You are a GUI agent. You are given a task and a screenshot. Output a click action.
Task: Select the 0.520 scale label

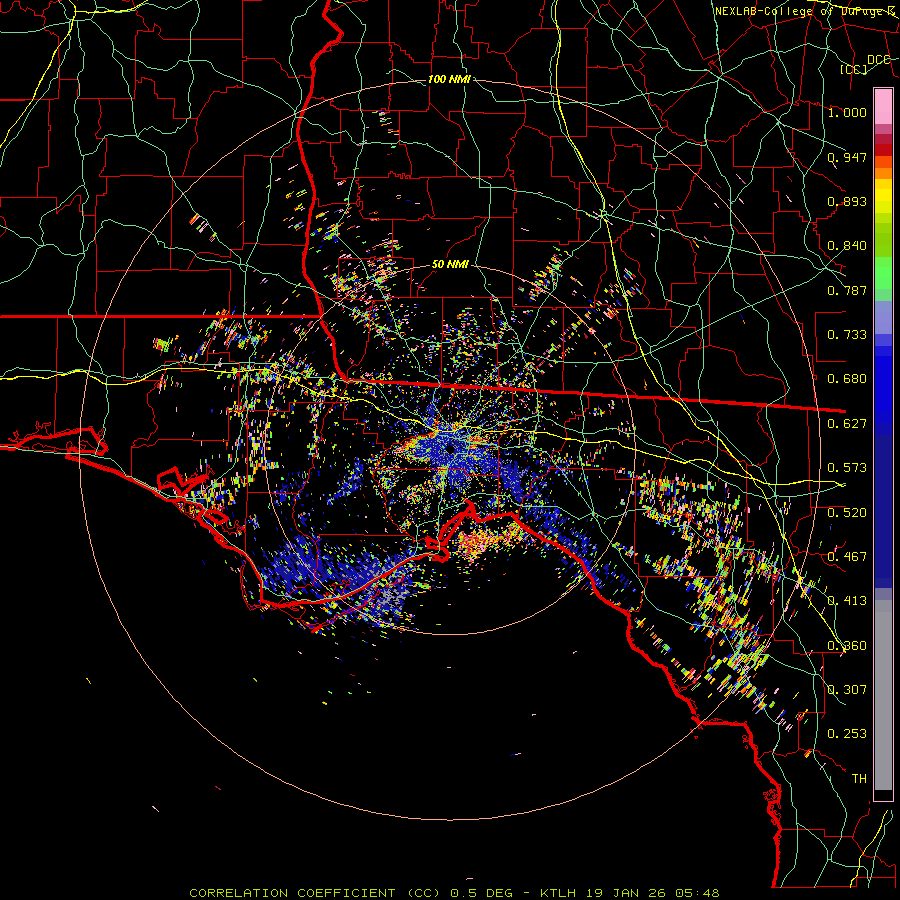click(847, 513)
